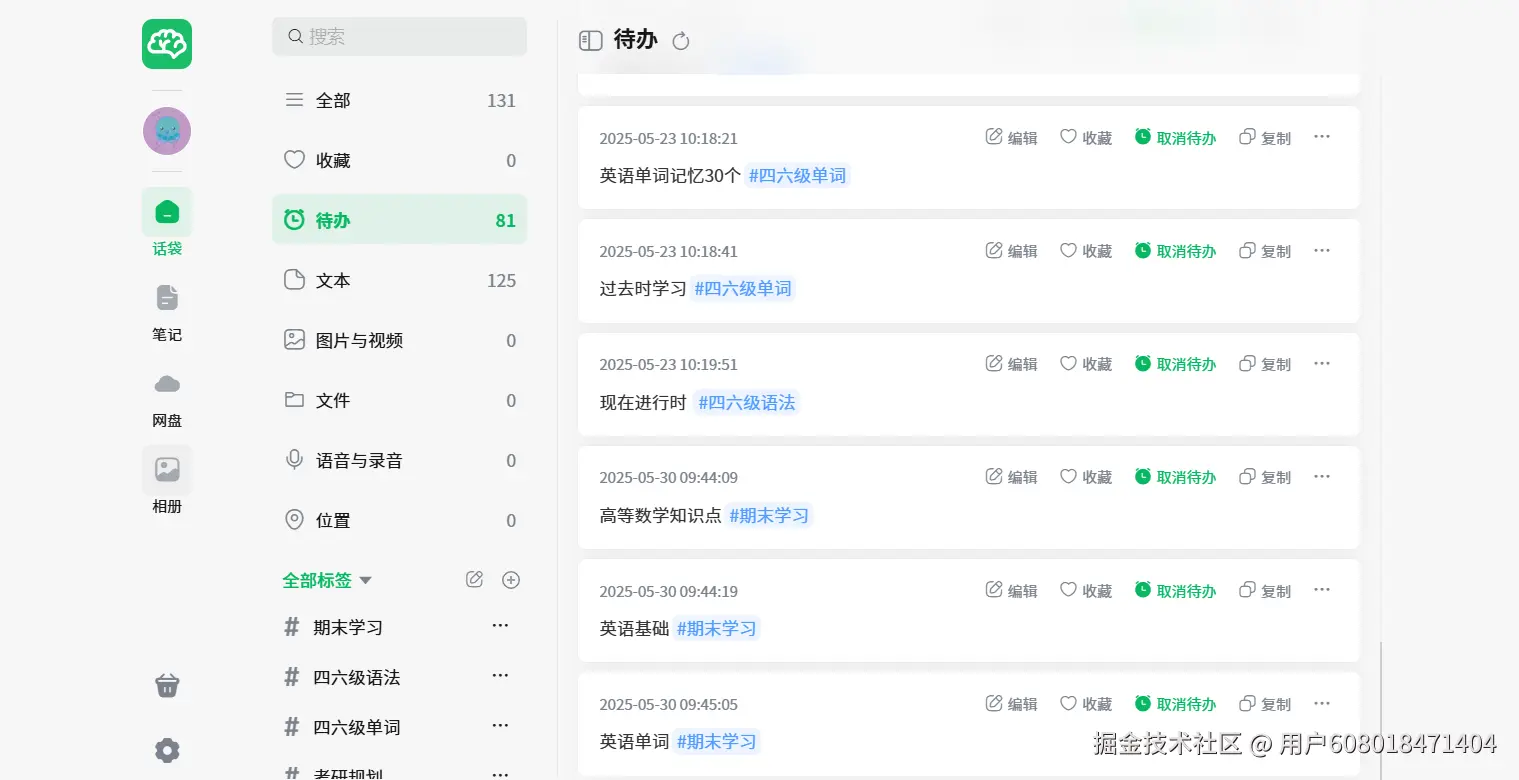
Task: Edit the 过去时学习 note
Action: [x=1011, y=251]
